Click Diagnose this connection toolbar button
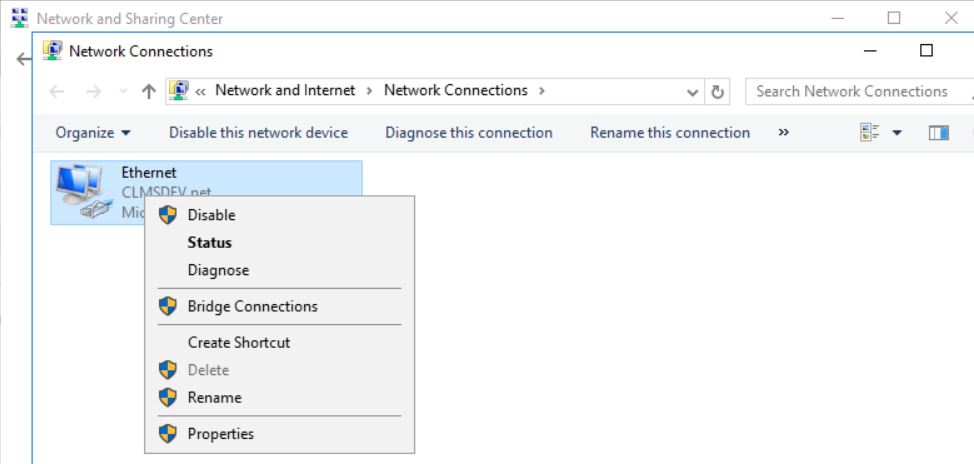The image size is (974, 464). [468, 133]
